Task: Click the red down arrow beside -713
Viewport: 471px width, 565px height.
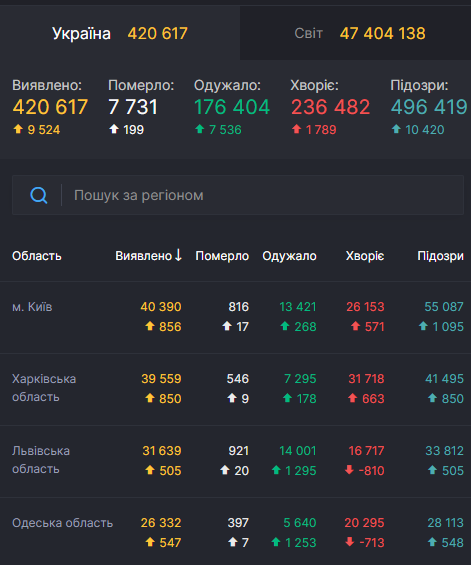Action: (349, 542)
